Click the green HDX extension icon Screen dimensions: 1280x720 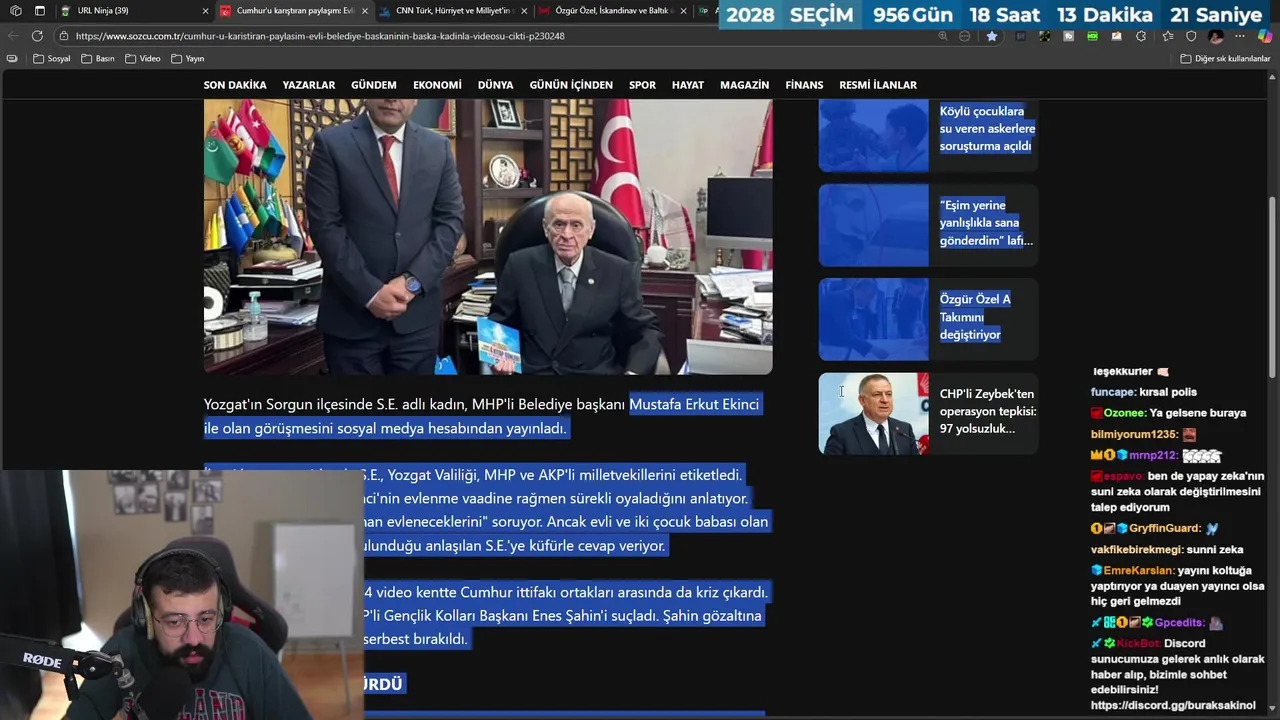[x=1092, y=36]
